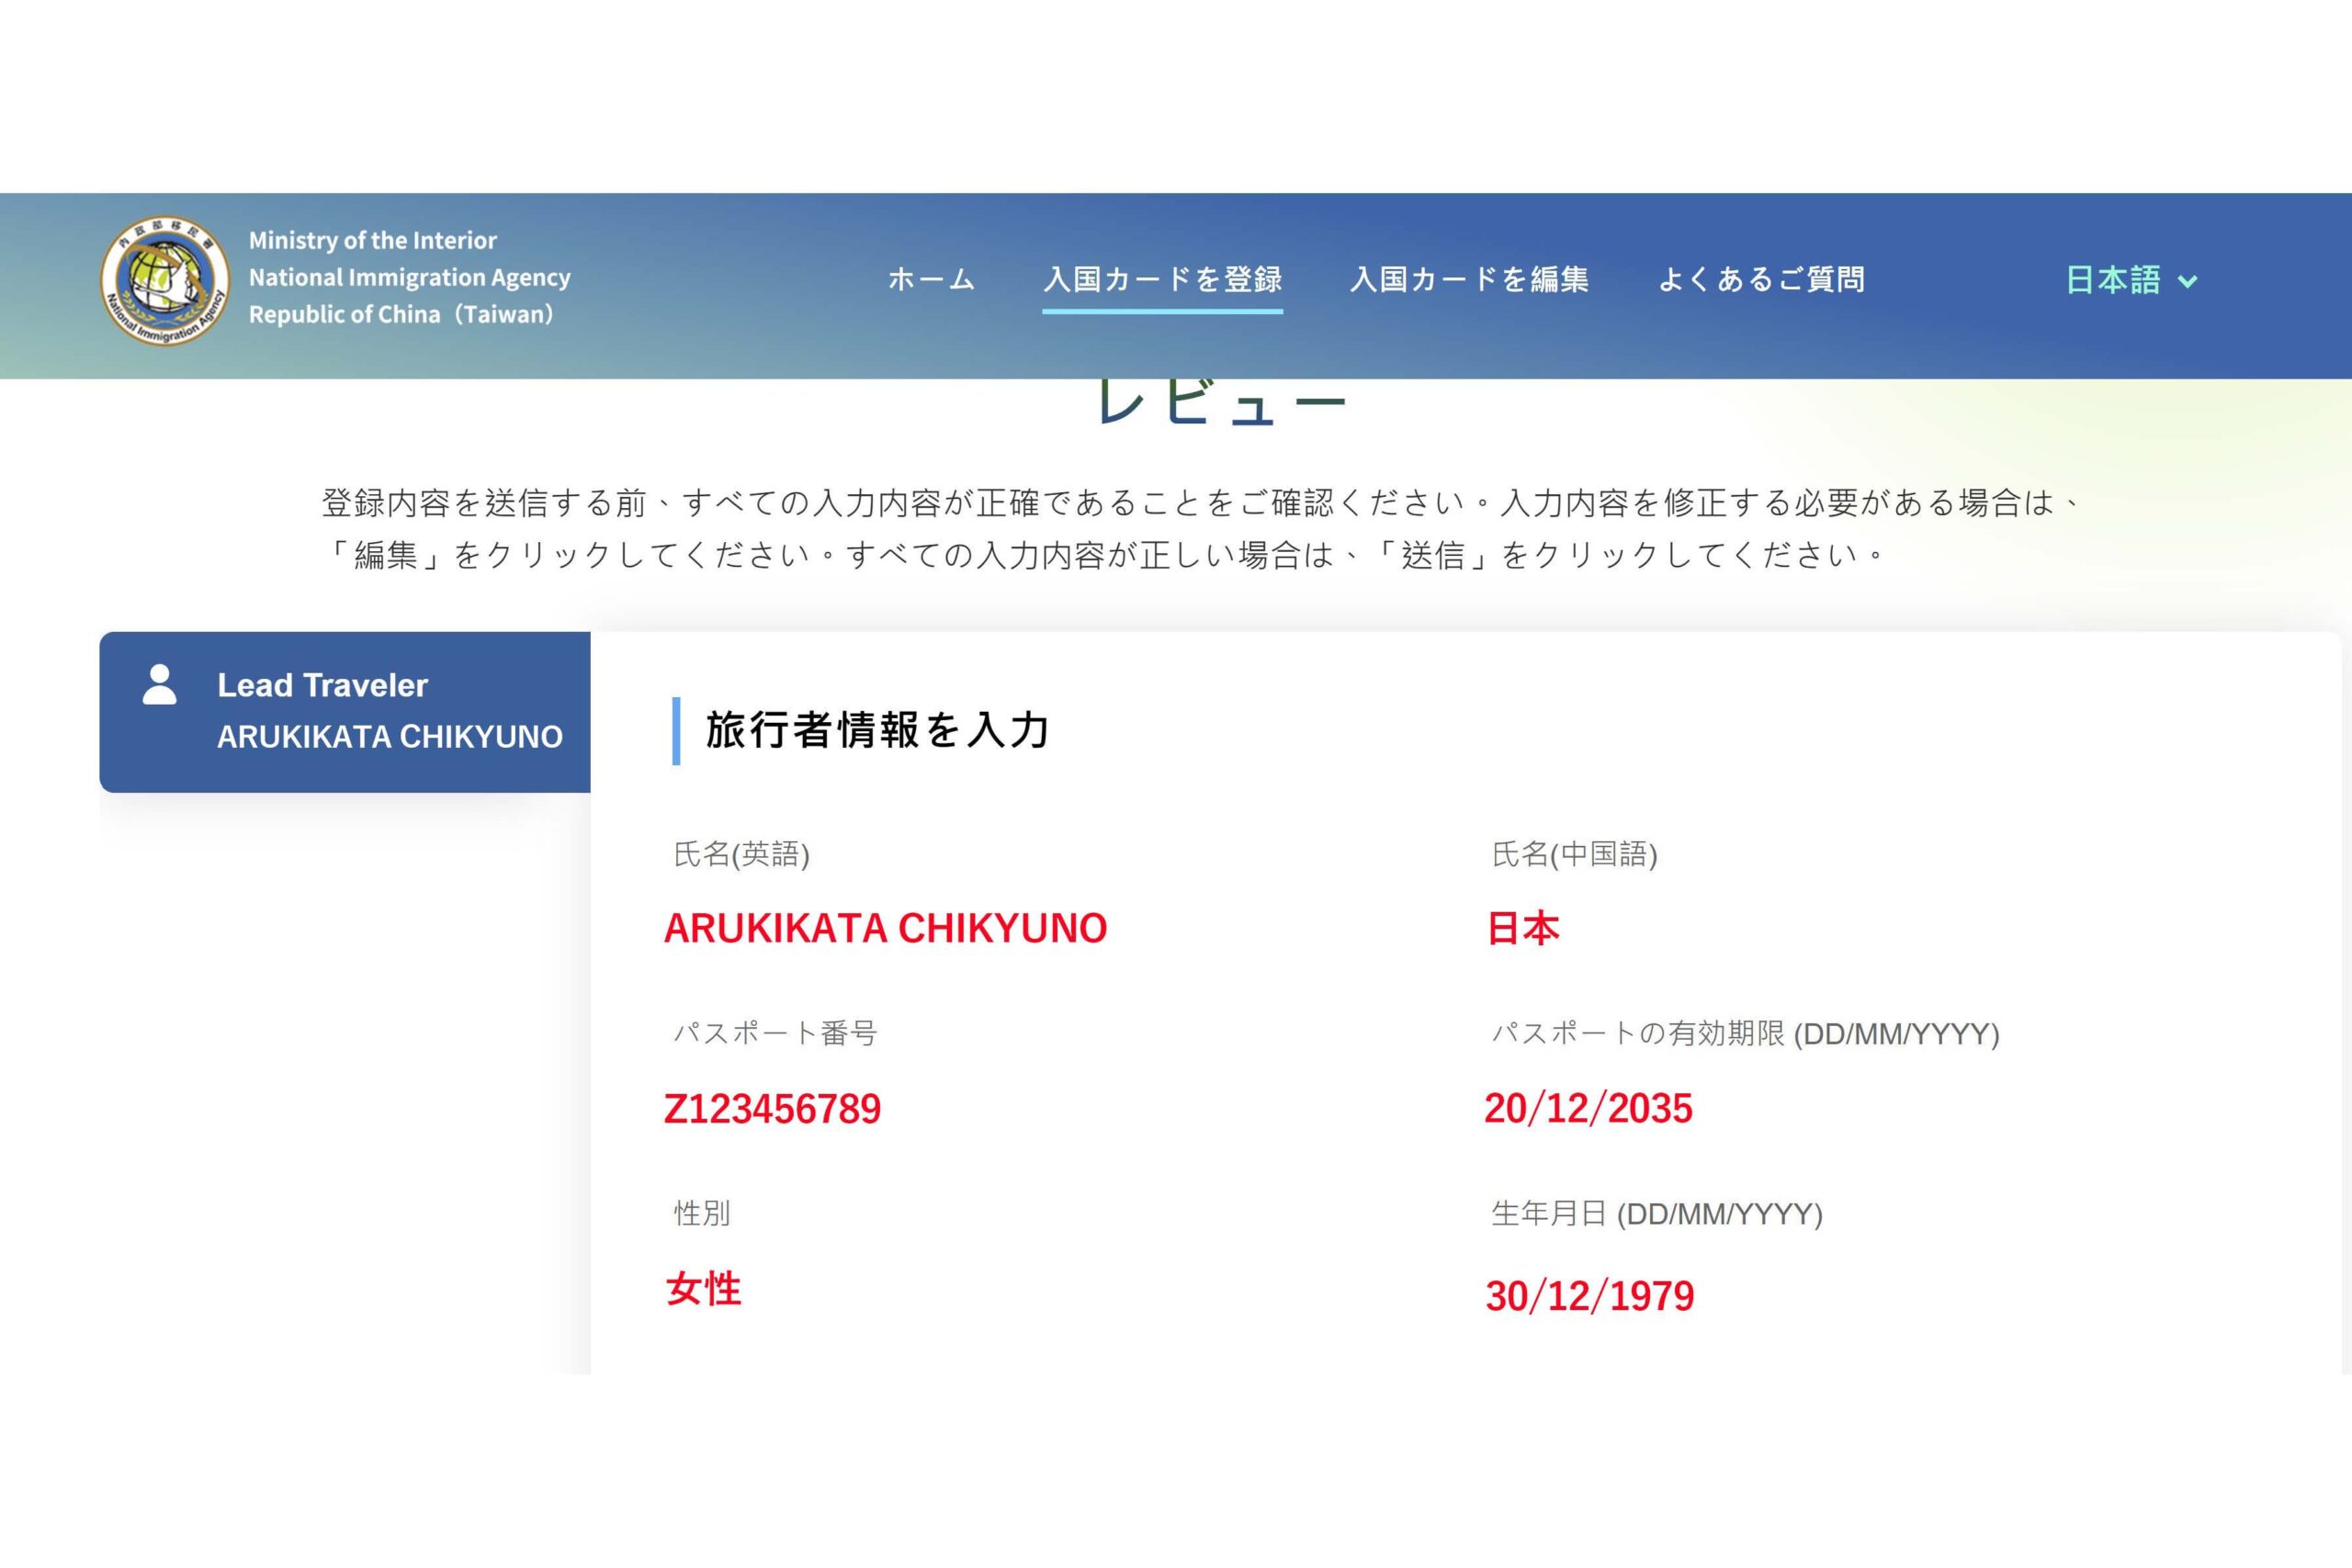Click passport number Z123456789
This screenshot has width=2352, height=1568.
click(x=772, y=1109)
